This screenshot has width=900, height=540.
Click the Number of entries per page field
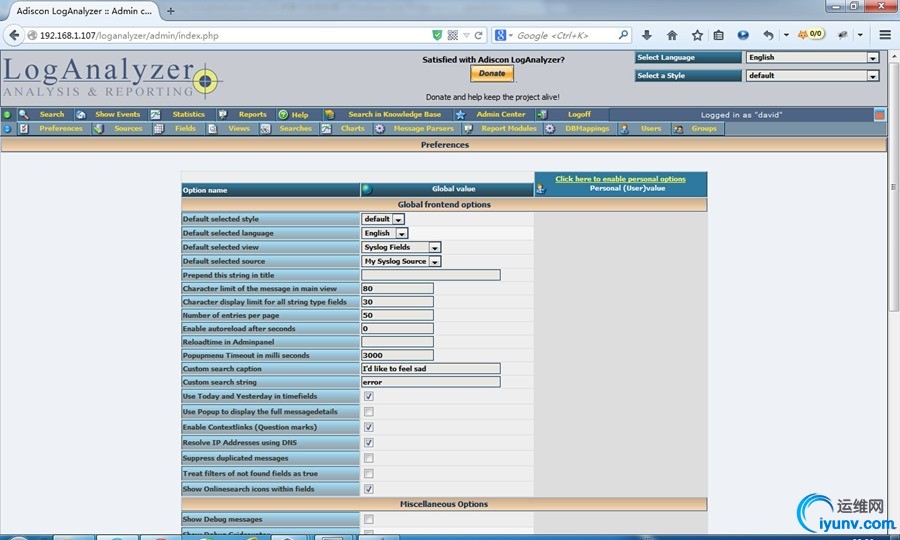point(397,315)
